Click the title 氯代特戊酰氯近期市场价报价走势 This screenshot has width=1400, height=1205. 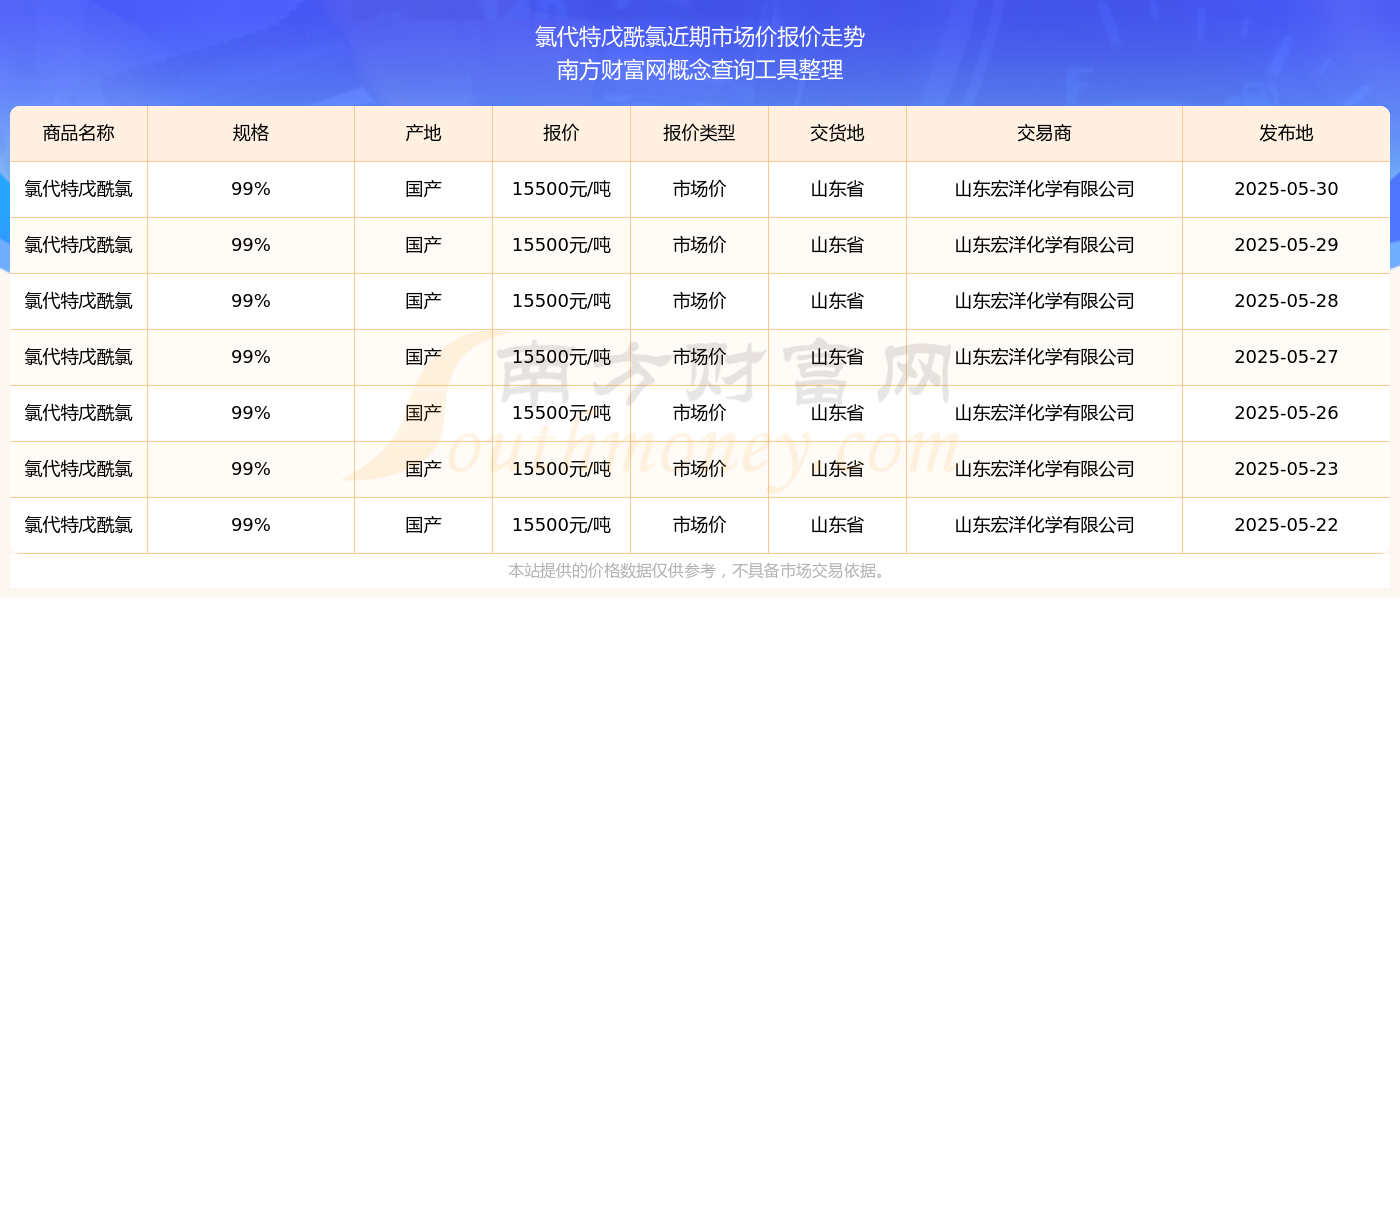coord(700,37)
